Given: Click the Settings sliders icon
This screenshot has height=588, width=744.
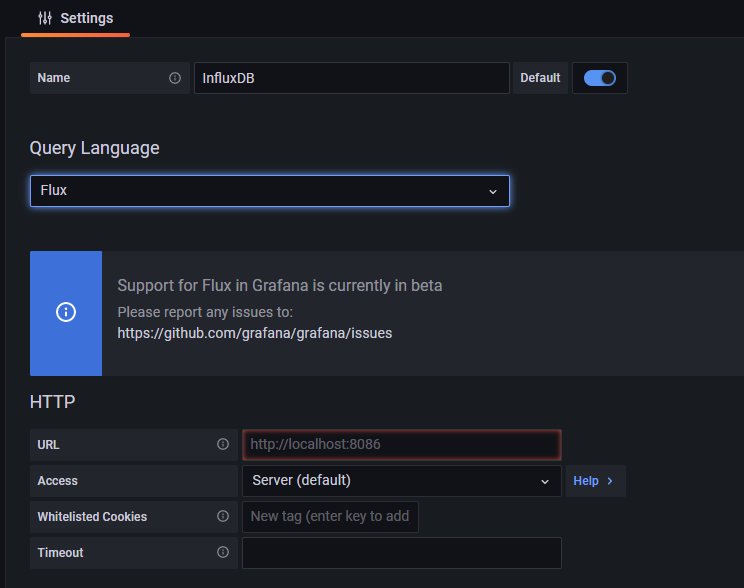Looking at the screenshot, I should click(45, 18).
